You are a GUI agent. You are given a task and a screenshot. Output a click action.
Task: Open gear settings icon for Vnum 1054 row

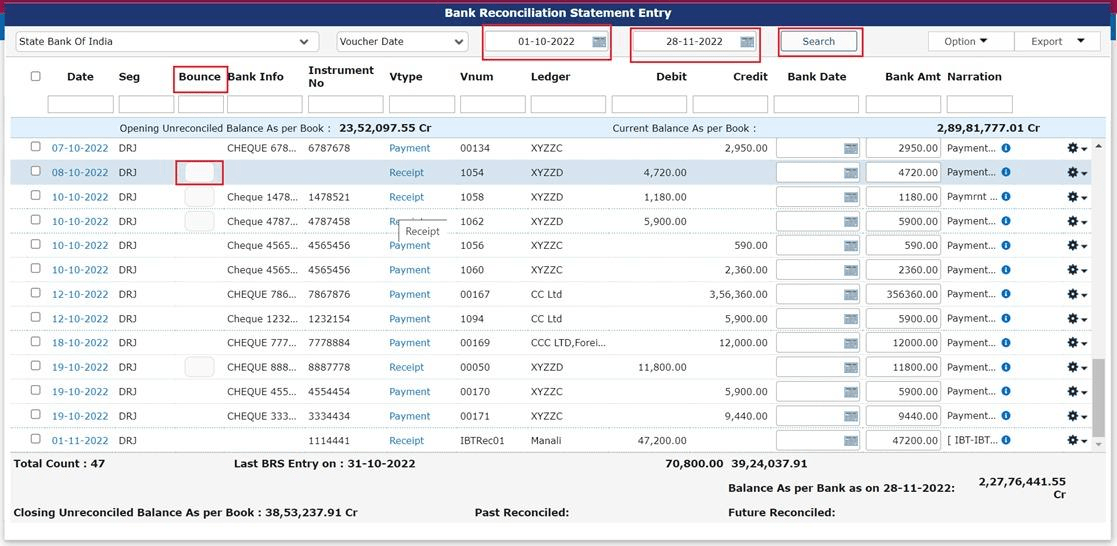[1076, 173]
